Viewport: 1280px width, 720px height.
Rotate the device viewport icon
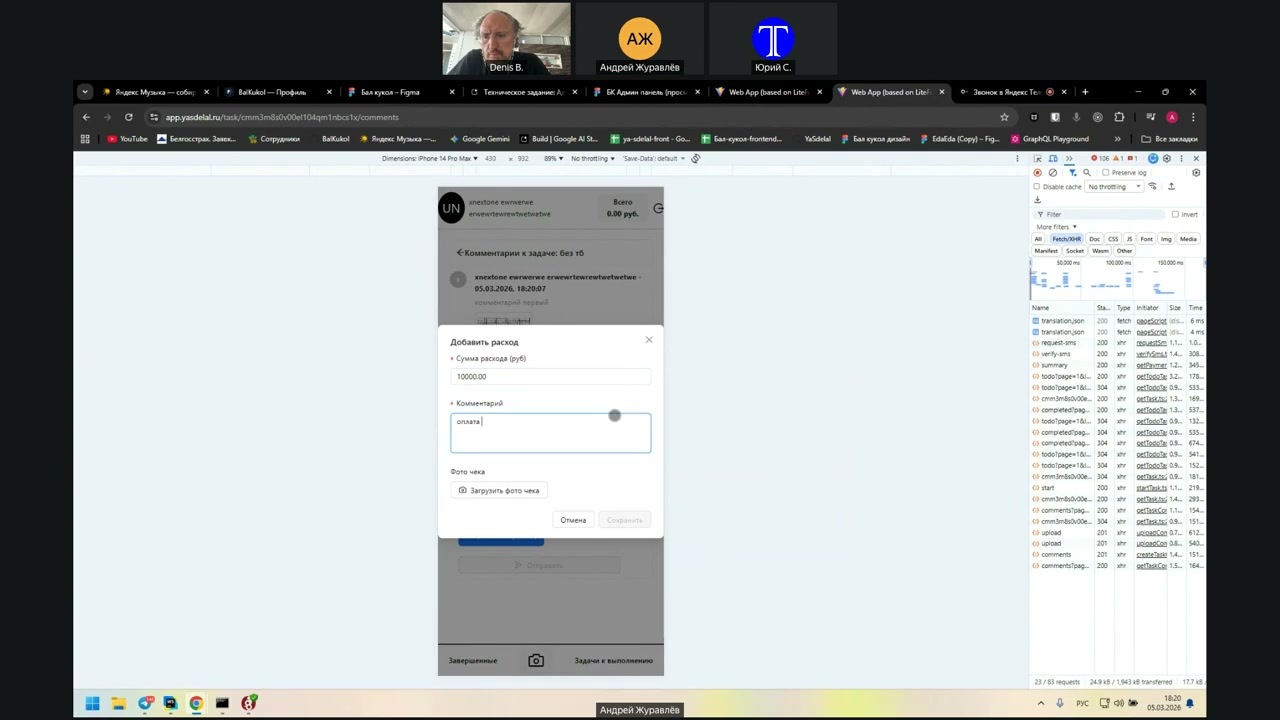[695, 158]
